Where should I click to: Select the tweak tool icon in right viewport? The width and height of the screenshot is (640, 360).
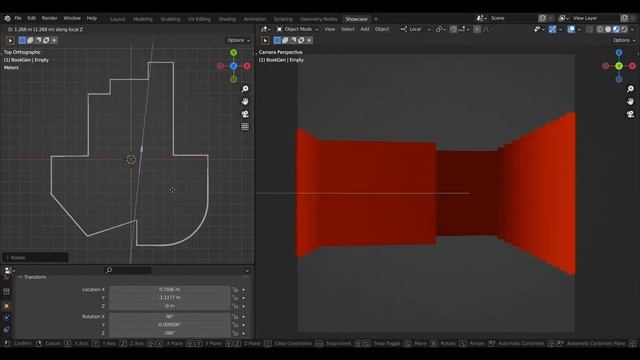[x=265, y=40]
